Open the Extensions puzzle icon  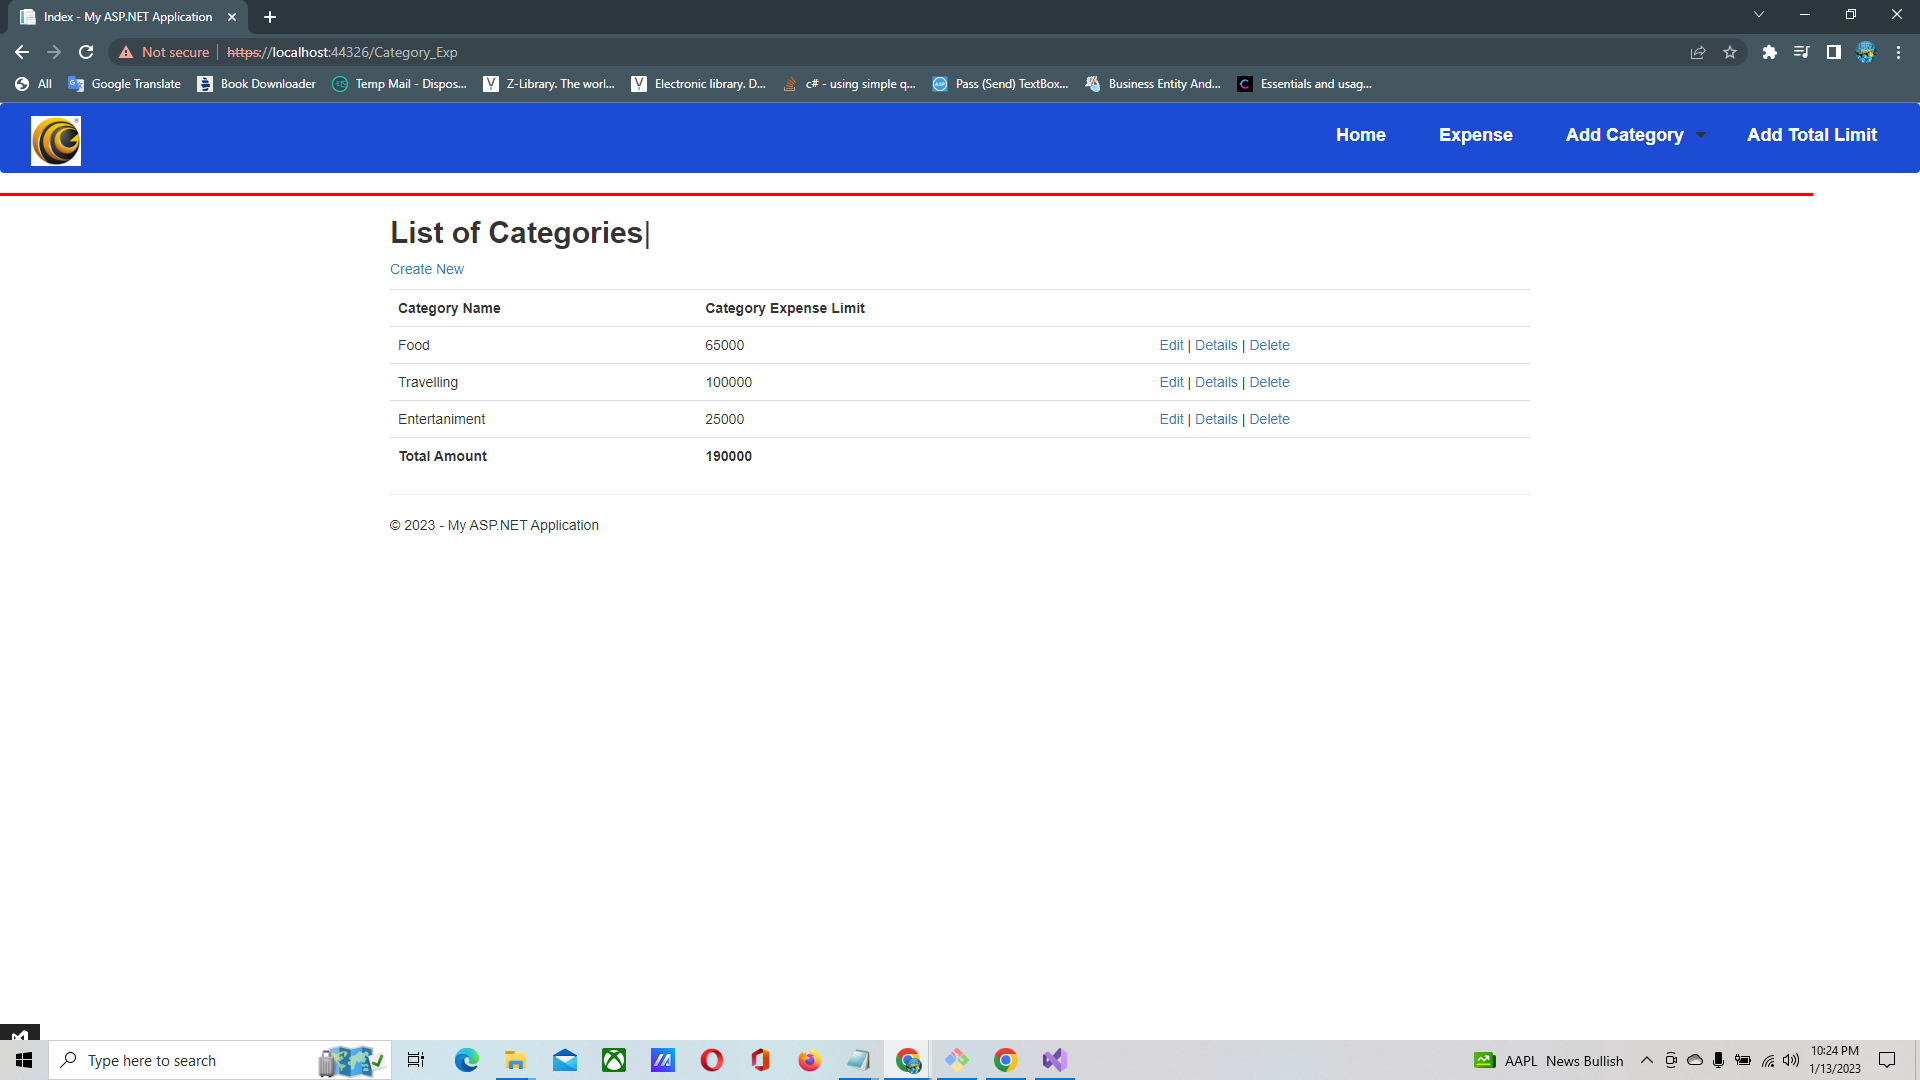(x=1769, y=52)
